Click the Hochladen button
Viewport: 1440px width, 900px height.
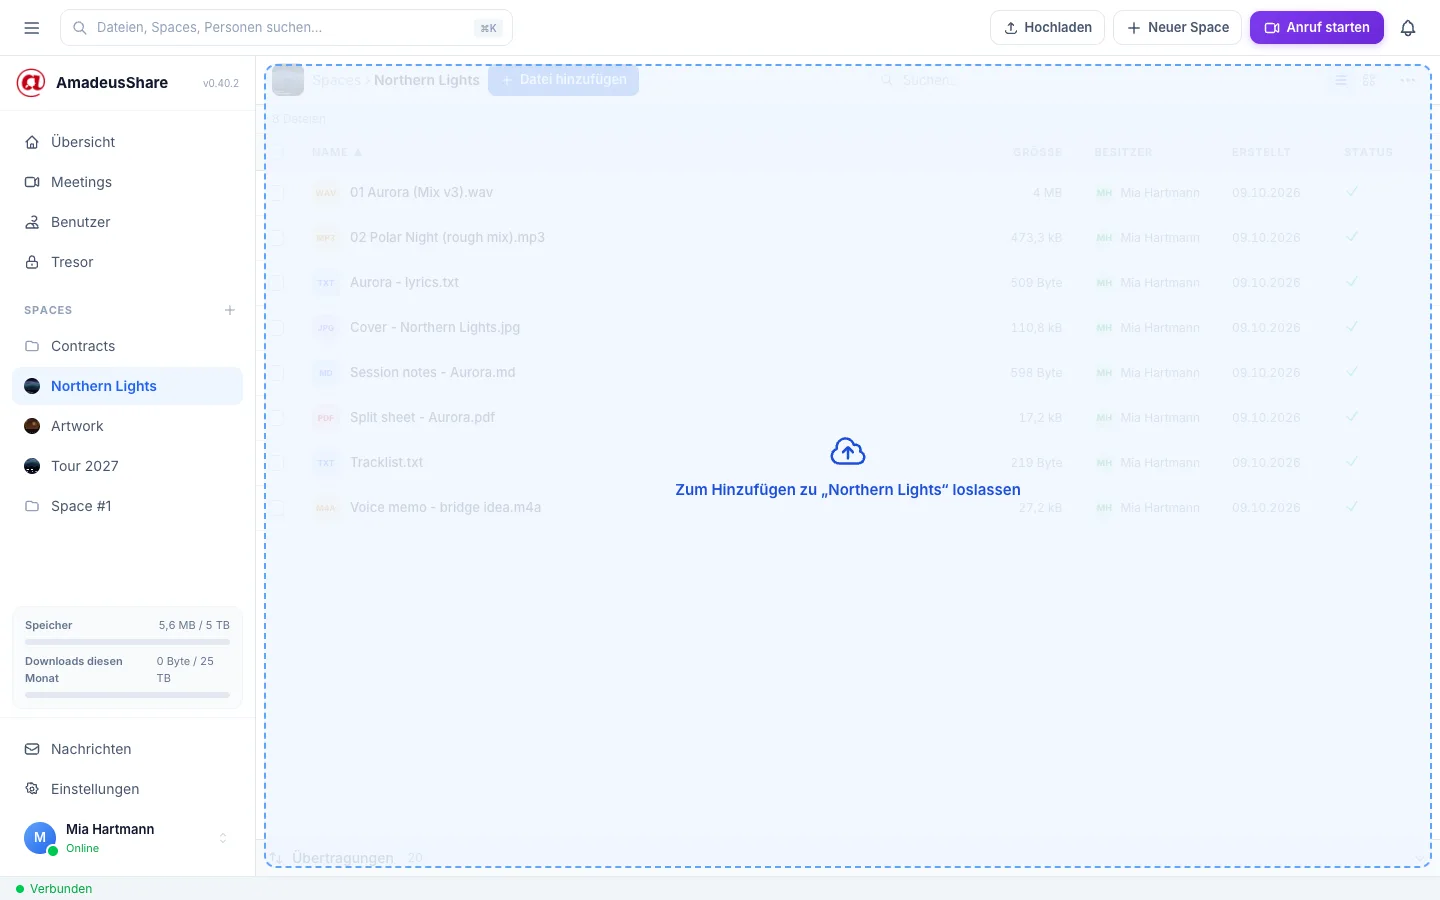point(1047,28)
